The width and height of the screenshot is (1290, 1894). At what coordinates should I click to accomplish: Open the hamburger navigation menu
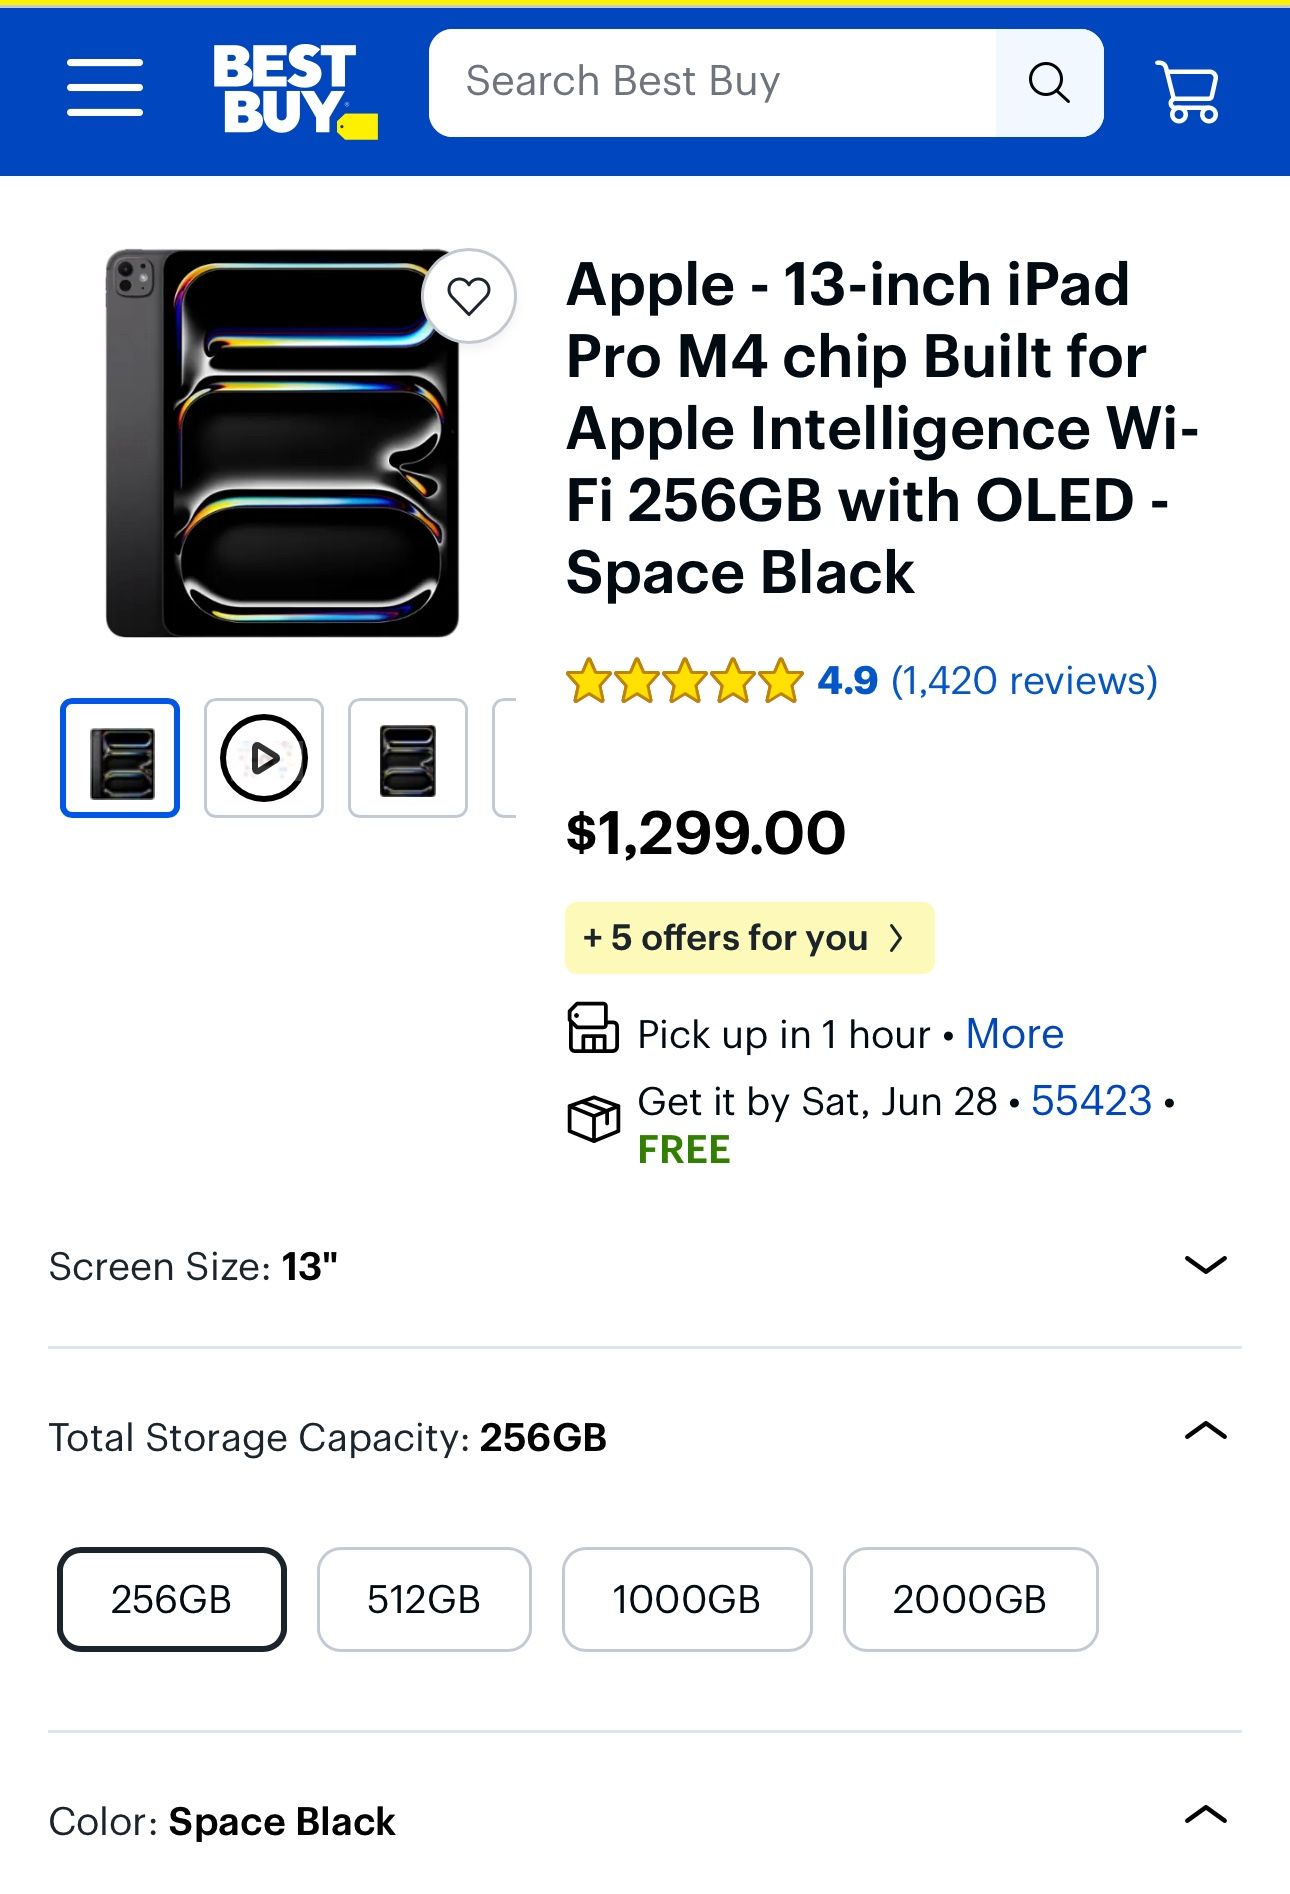(x=105, y=87)
